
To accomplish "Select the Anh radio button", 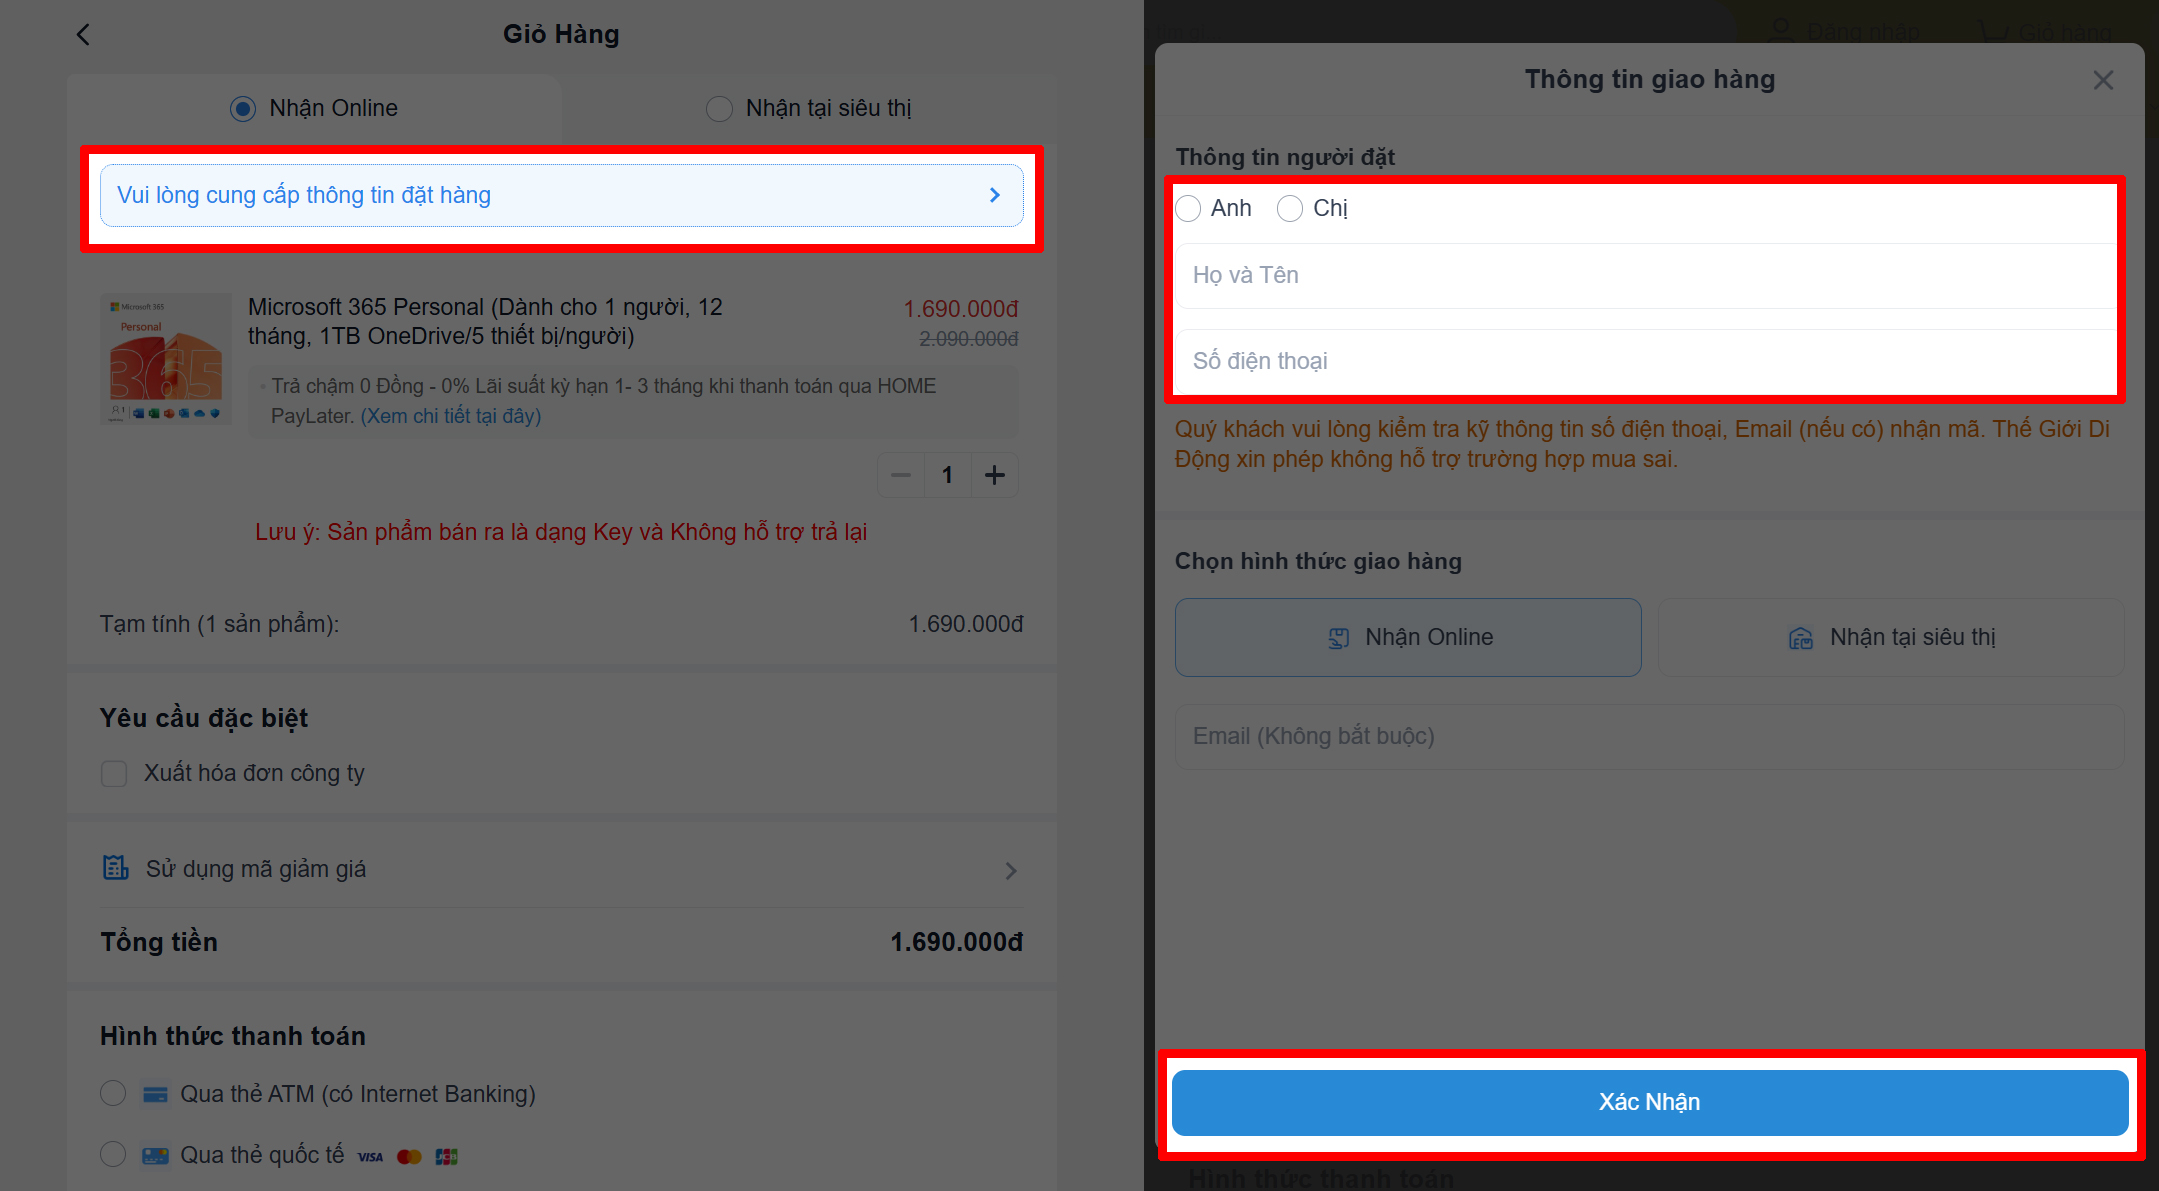I will [1188, 208].
